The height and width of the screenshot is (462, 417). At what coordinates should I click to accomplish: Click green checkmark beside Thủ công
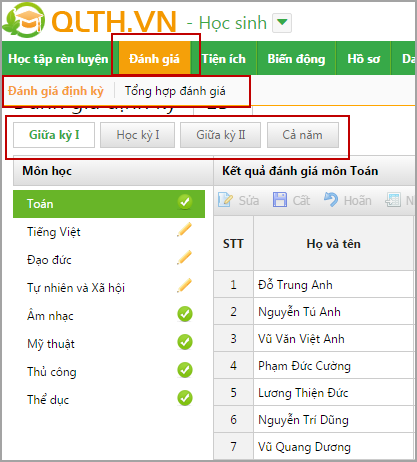click(x=185, y=370)
